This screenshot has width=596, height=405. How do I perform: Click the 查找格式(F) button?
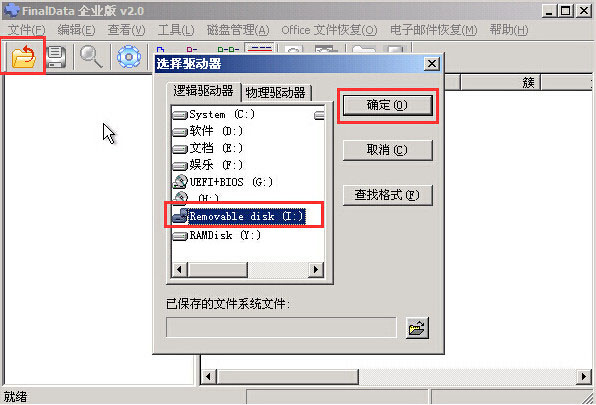388,195
